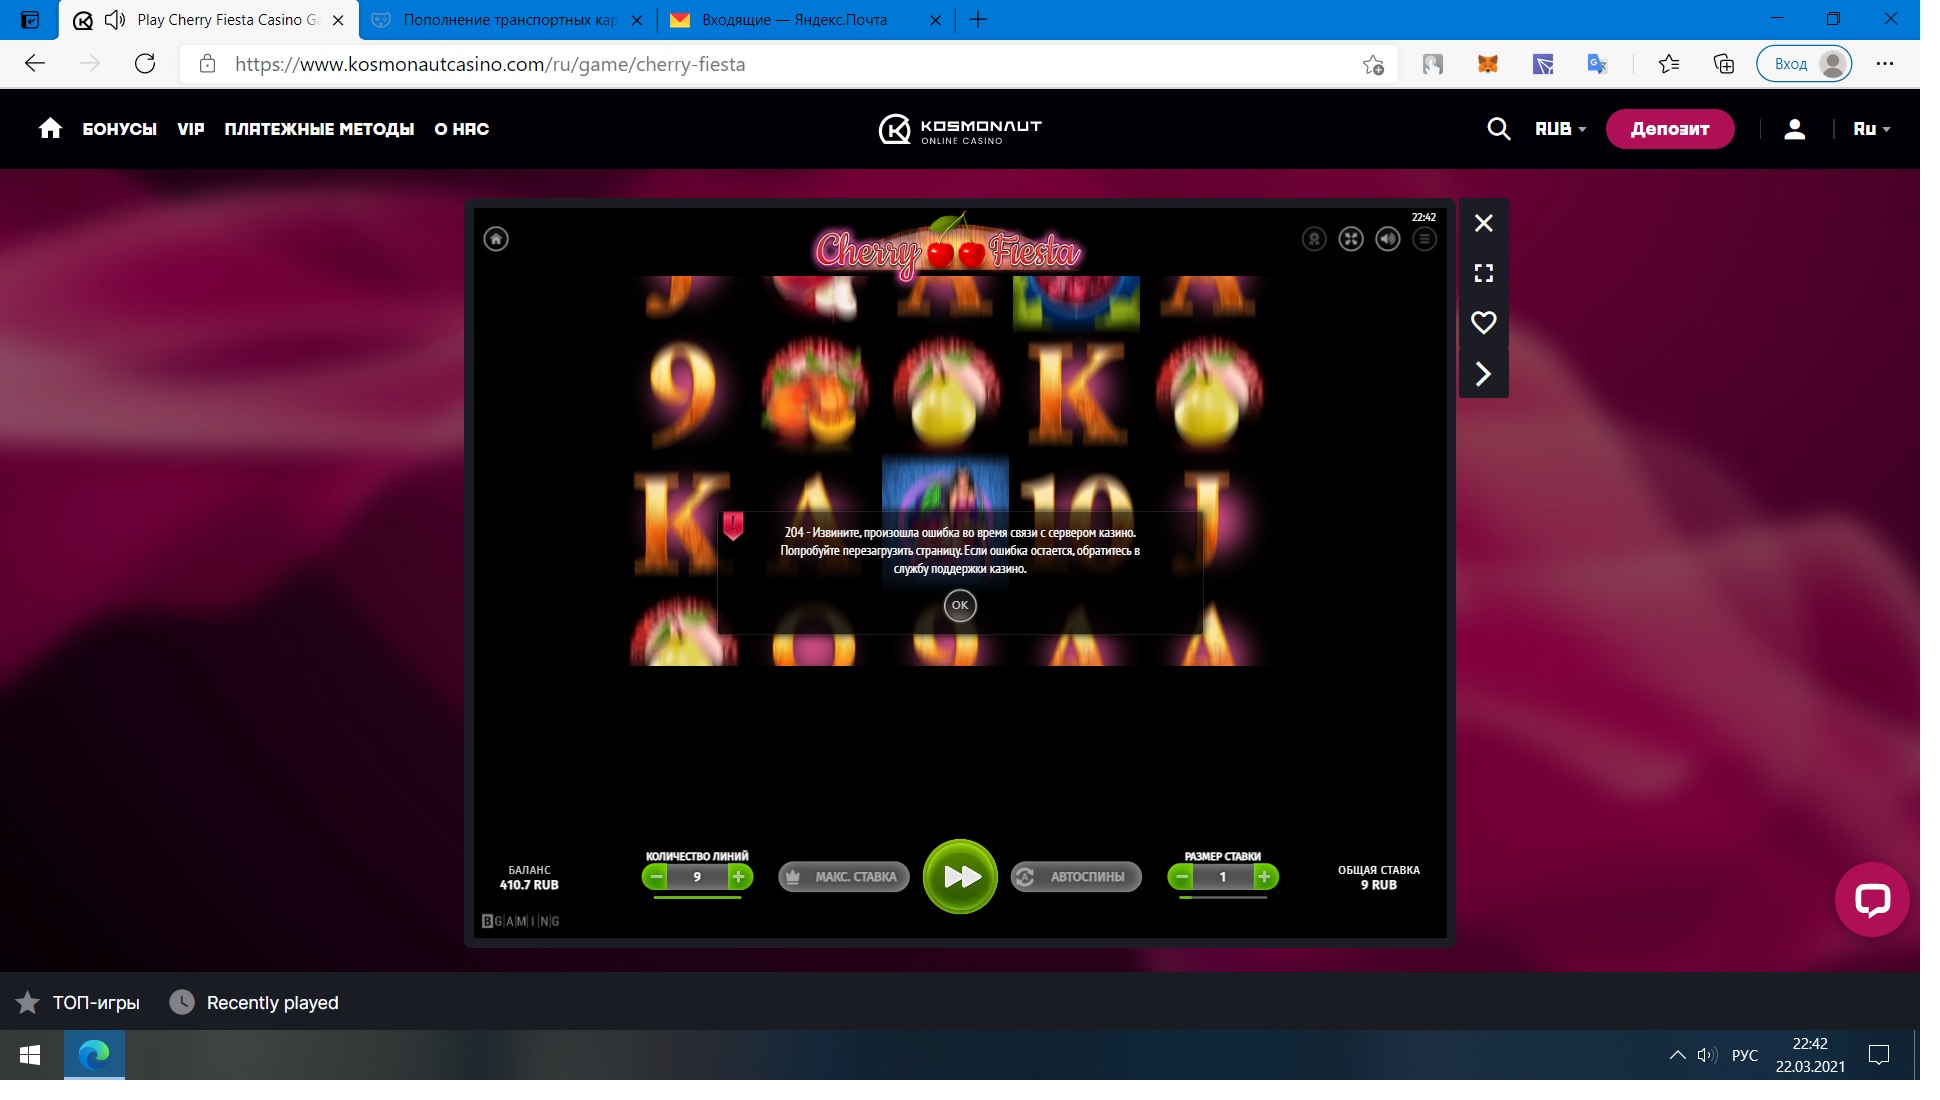Dismiss error dialog with OK

(x=960, y=605)
